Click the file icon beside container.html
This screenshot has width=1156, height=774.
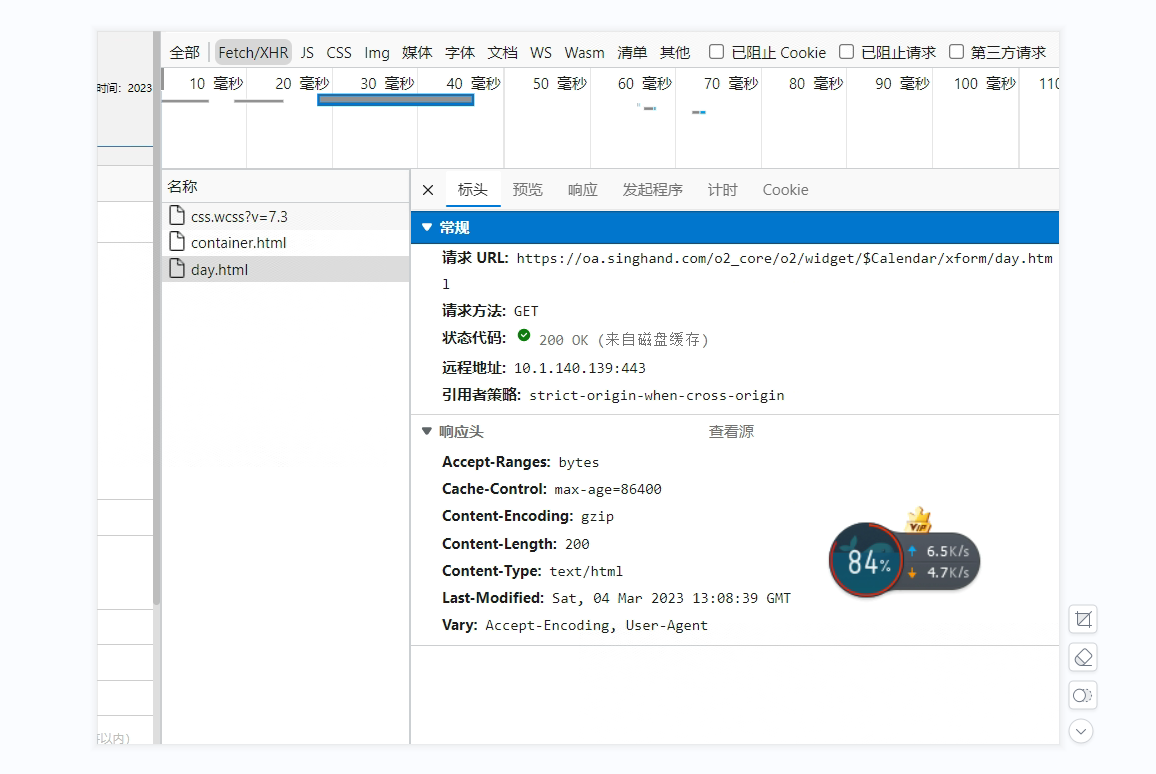pos(176,242)
